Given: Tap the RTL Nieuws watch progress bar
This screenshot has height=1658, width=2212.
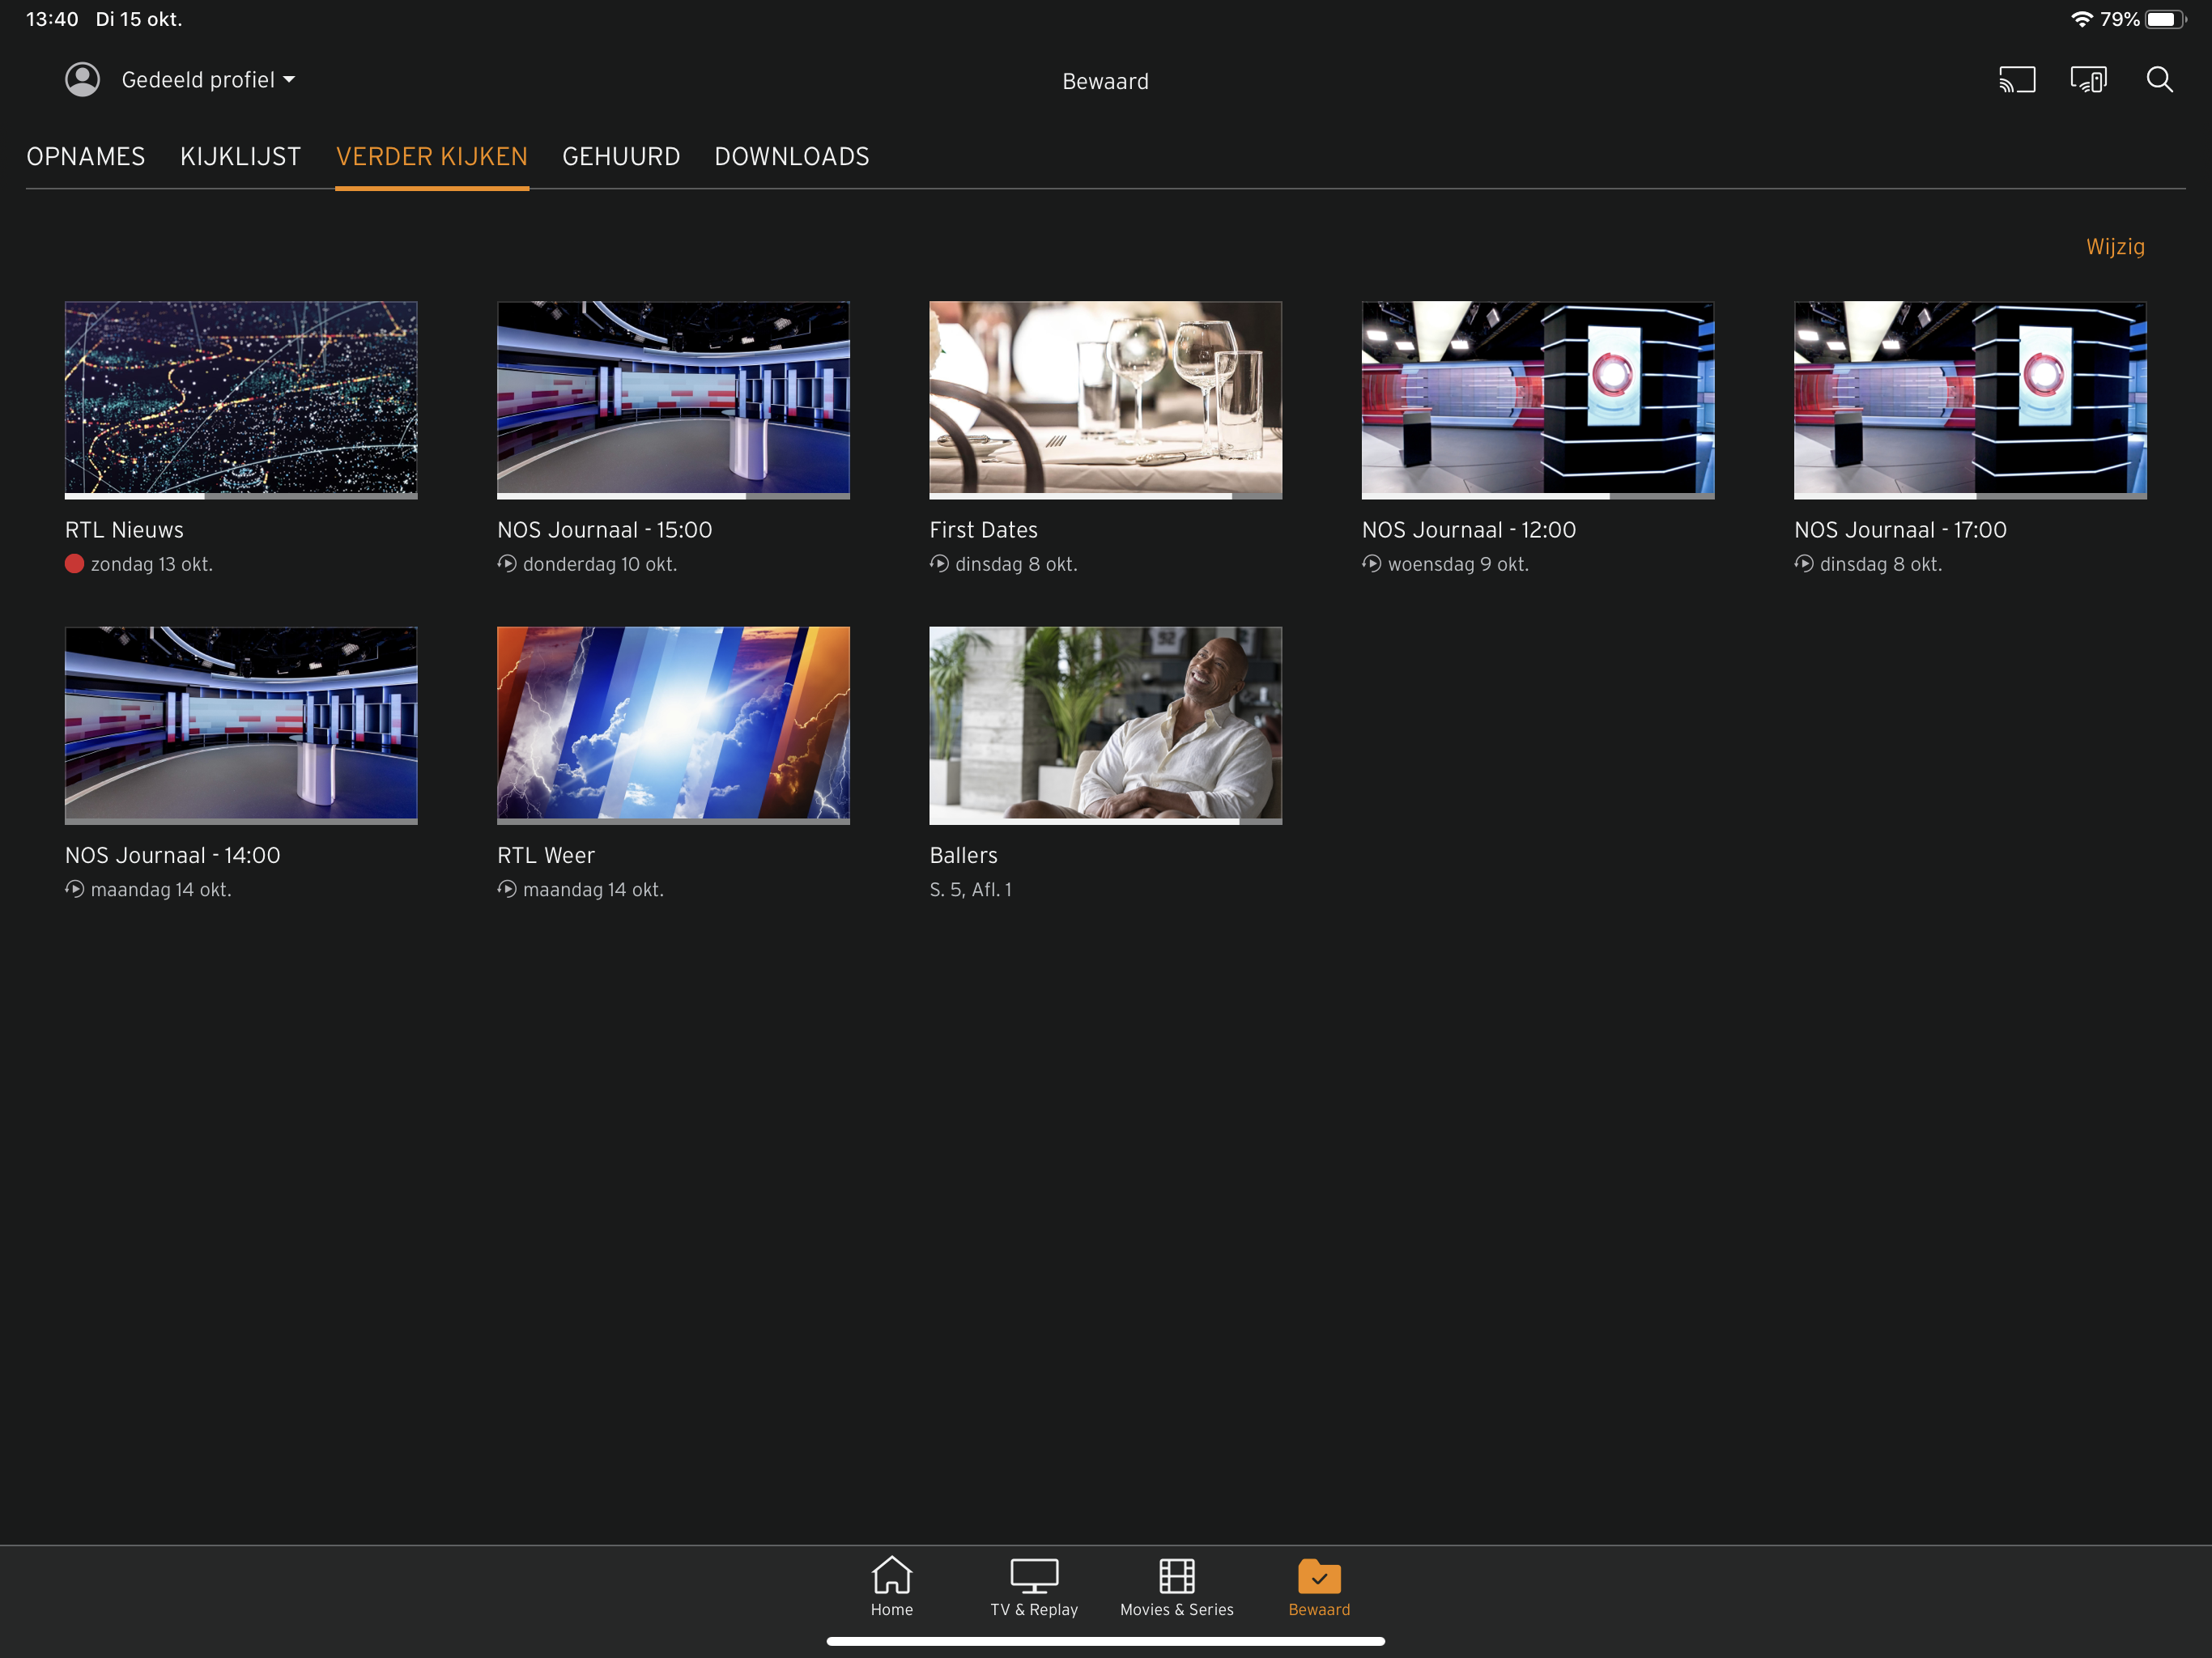Looking at the screenshot, I should 240,496.
